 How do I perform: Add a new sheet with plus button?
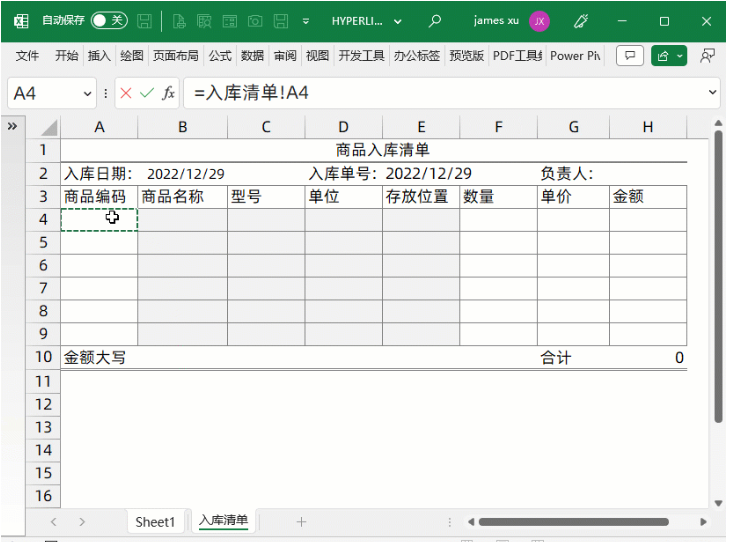coord(301,522)
